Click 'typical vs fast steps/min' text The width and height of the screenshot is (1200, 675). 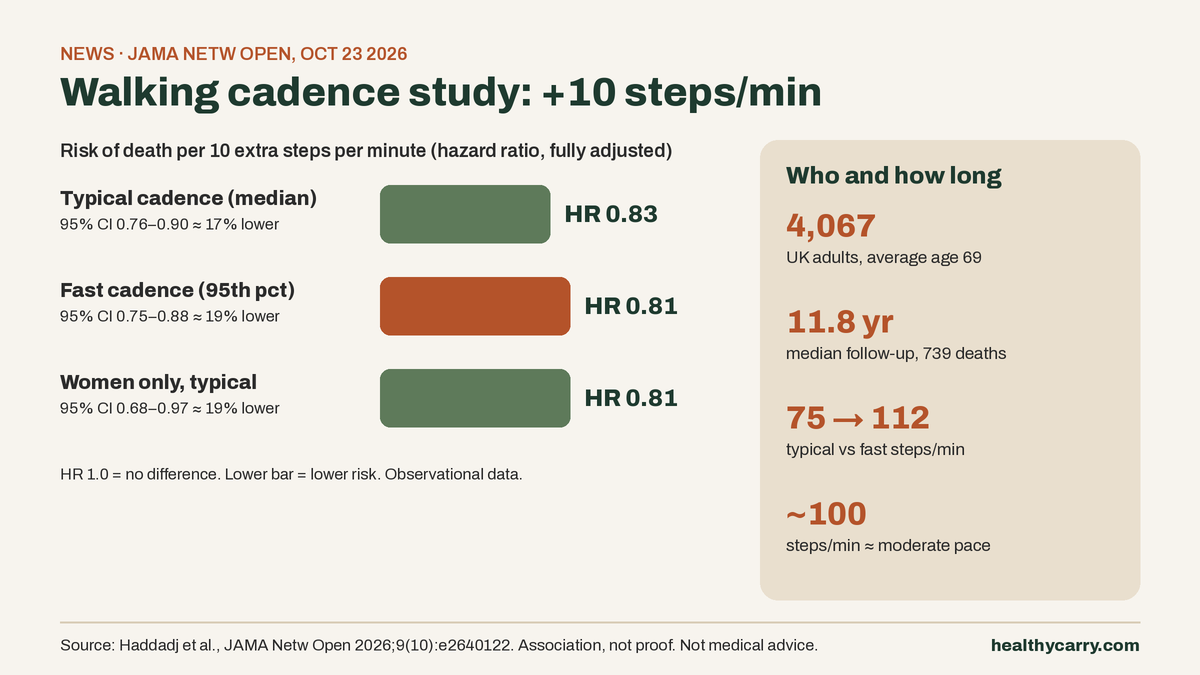875,450
